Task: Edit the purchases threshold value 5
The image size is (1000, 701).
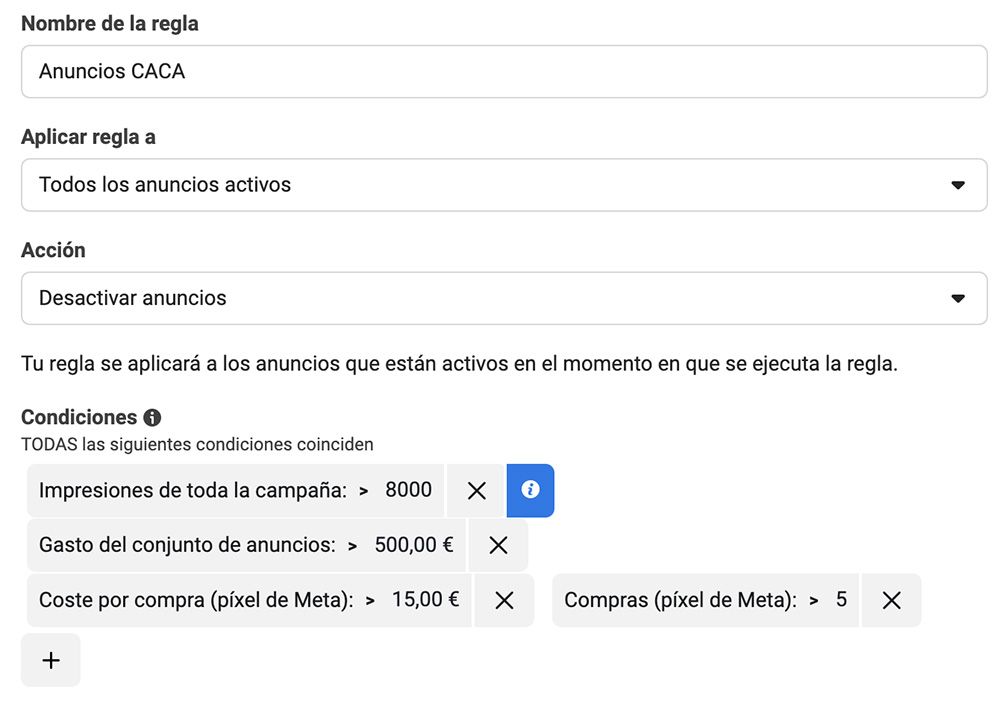Action: (x=842, y=600)
